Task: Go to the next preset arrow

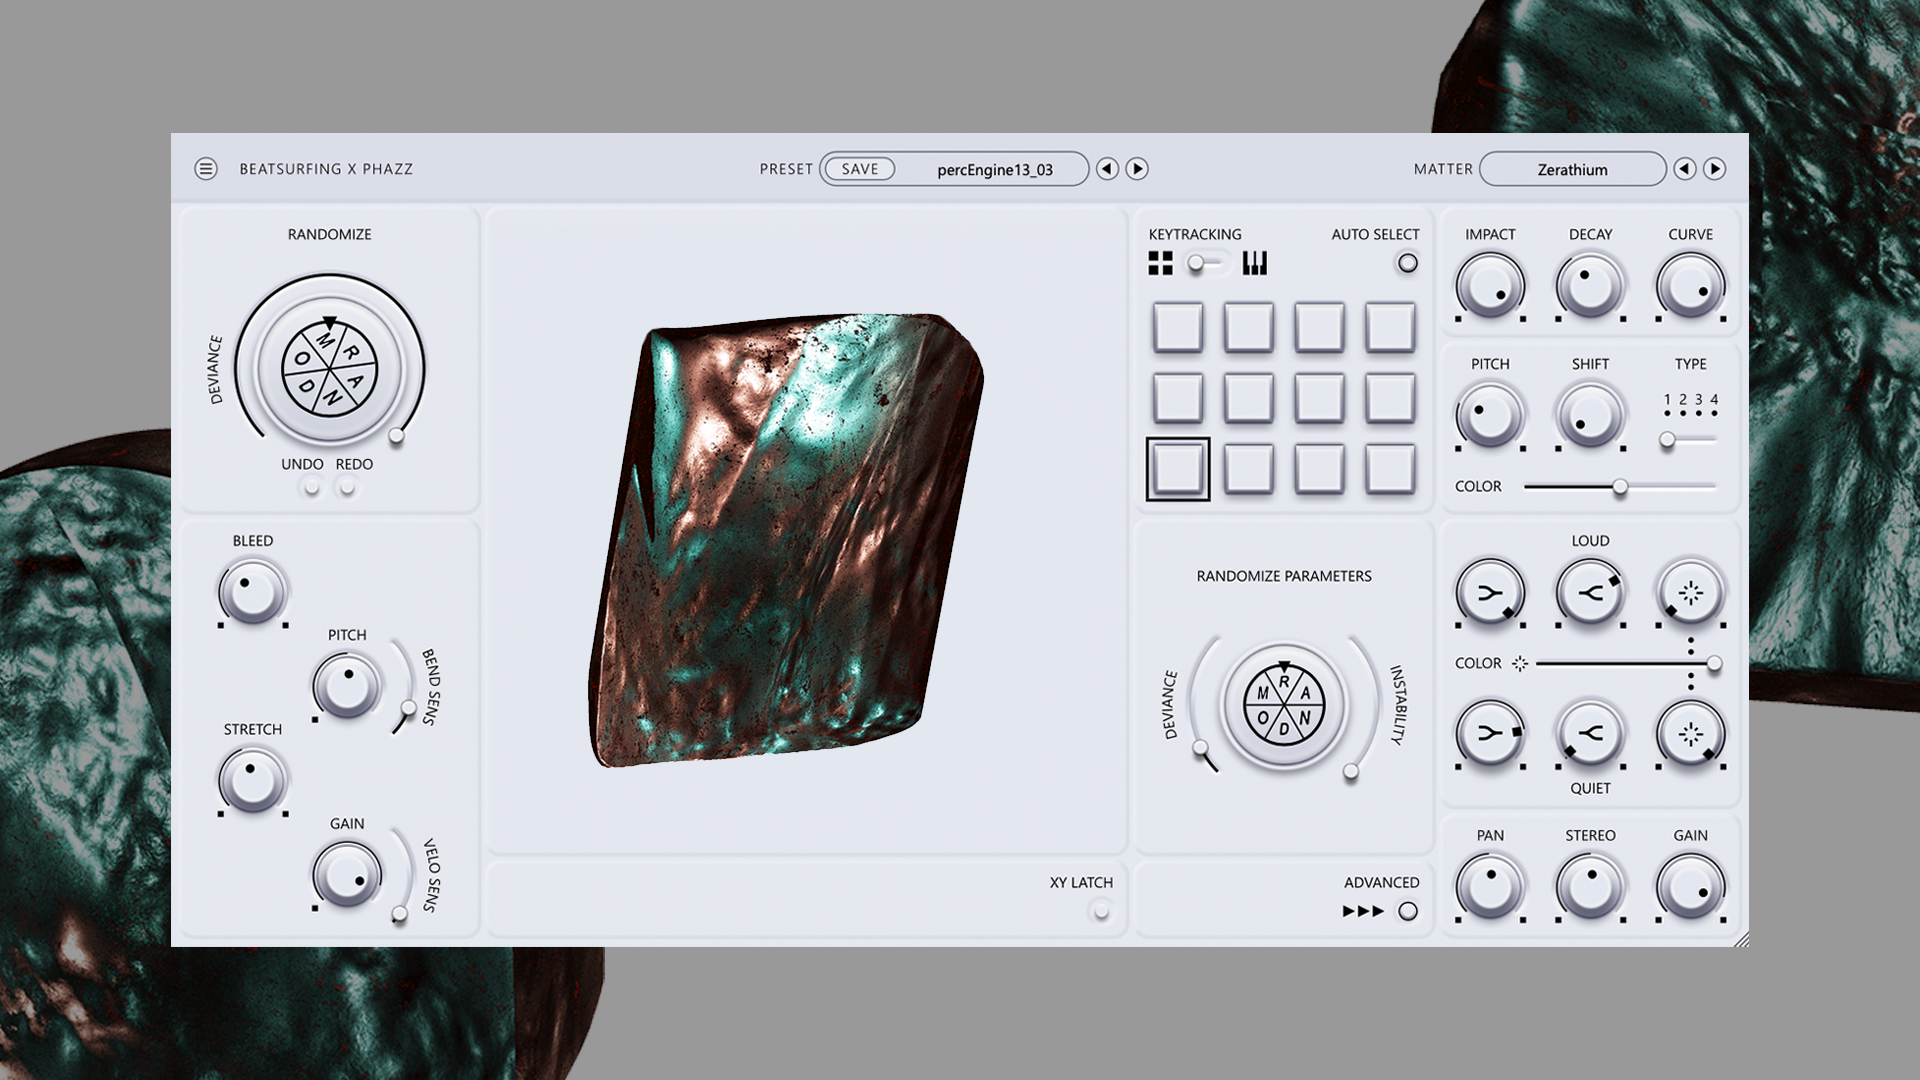Action: pyautogui.click(x=1137, y=169)
